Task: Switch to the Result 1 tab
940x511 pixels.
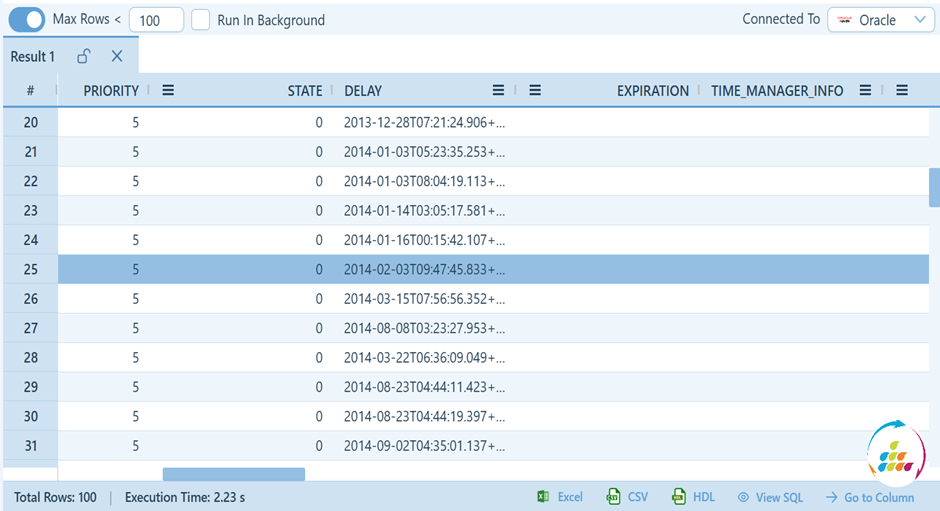Action: [33, 57]
